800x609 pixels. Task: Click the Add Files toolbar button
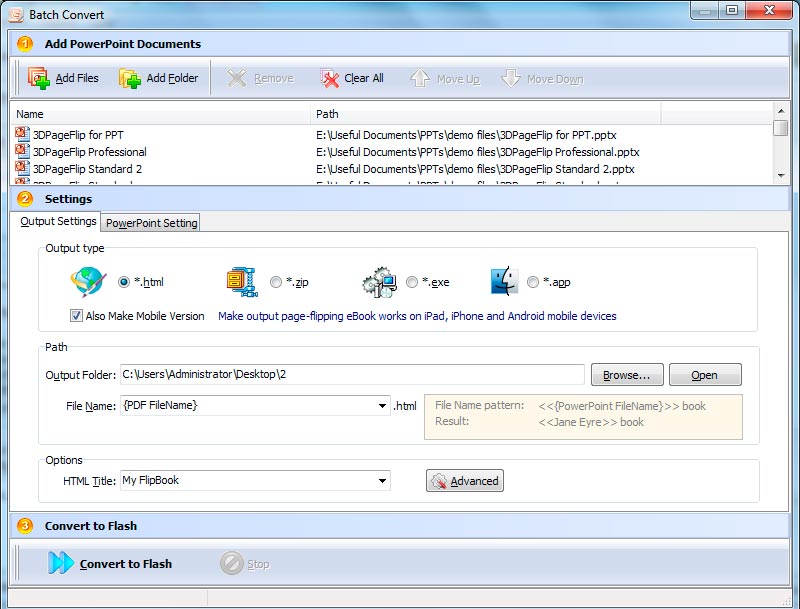click(63, 78)
